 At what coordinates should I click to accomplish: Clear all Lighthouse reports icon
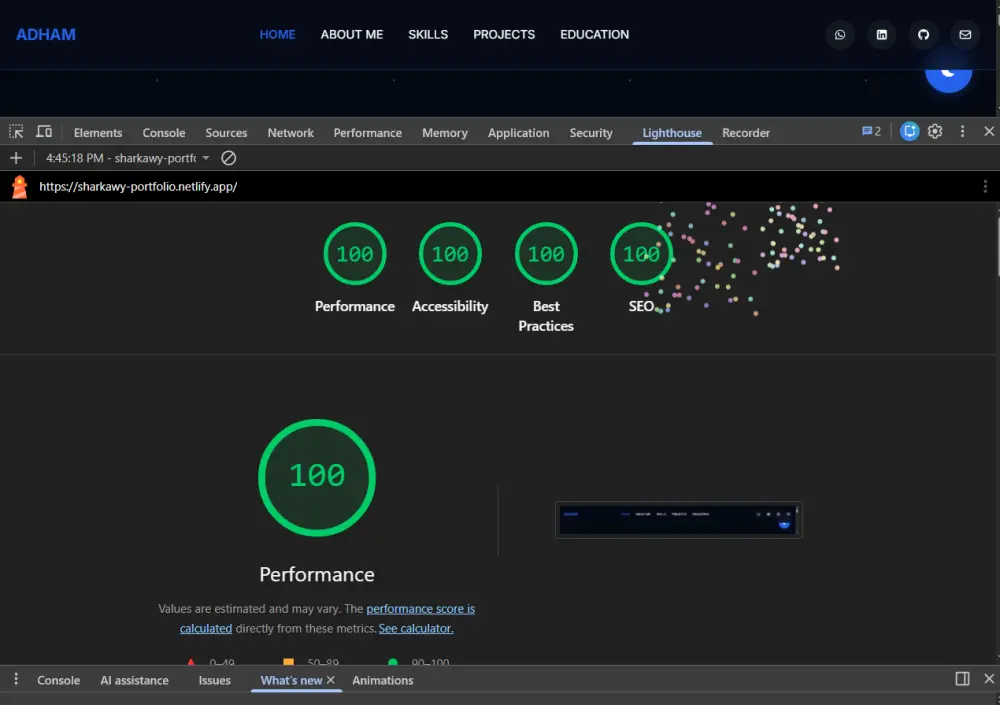228,158
